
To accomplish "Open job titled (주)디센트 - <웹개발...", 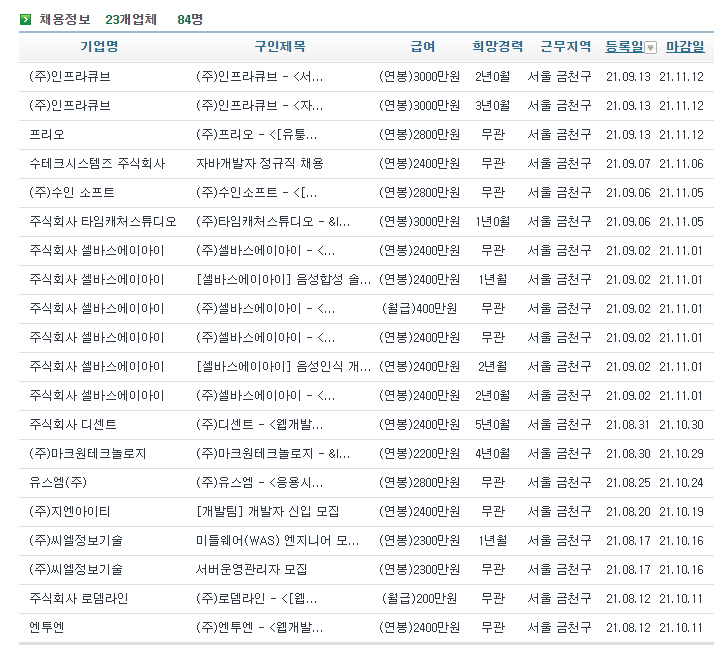I will point(259,424).
